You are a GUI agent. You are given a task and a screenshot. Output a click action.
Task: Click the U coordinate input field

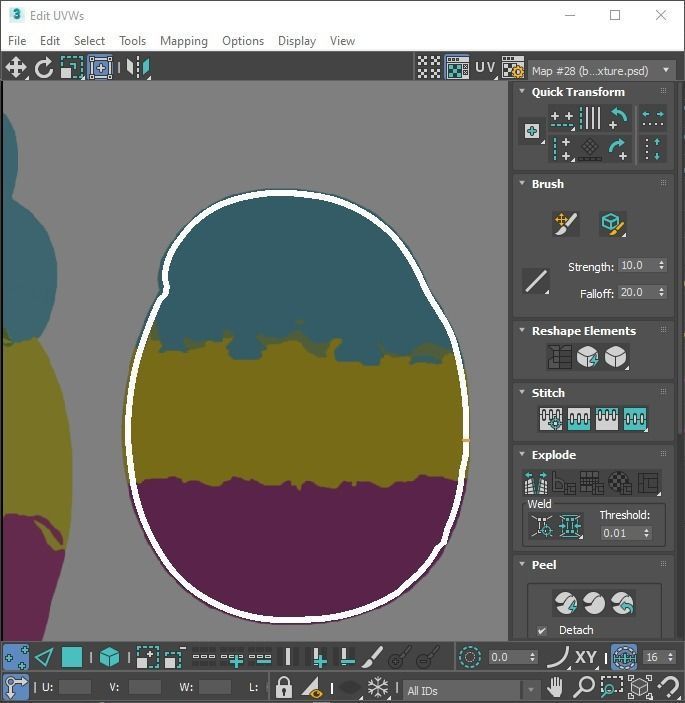point(74,687)
